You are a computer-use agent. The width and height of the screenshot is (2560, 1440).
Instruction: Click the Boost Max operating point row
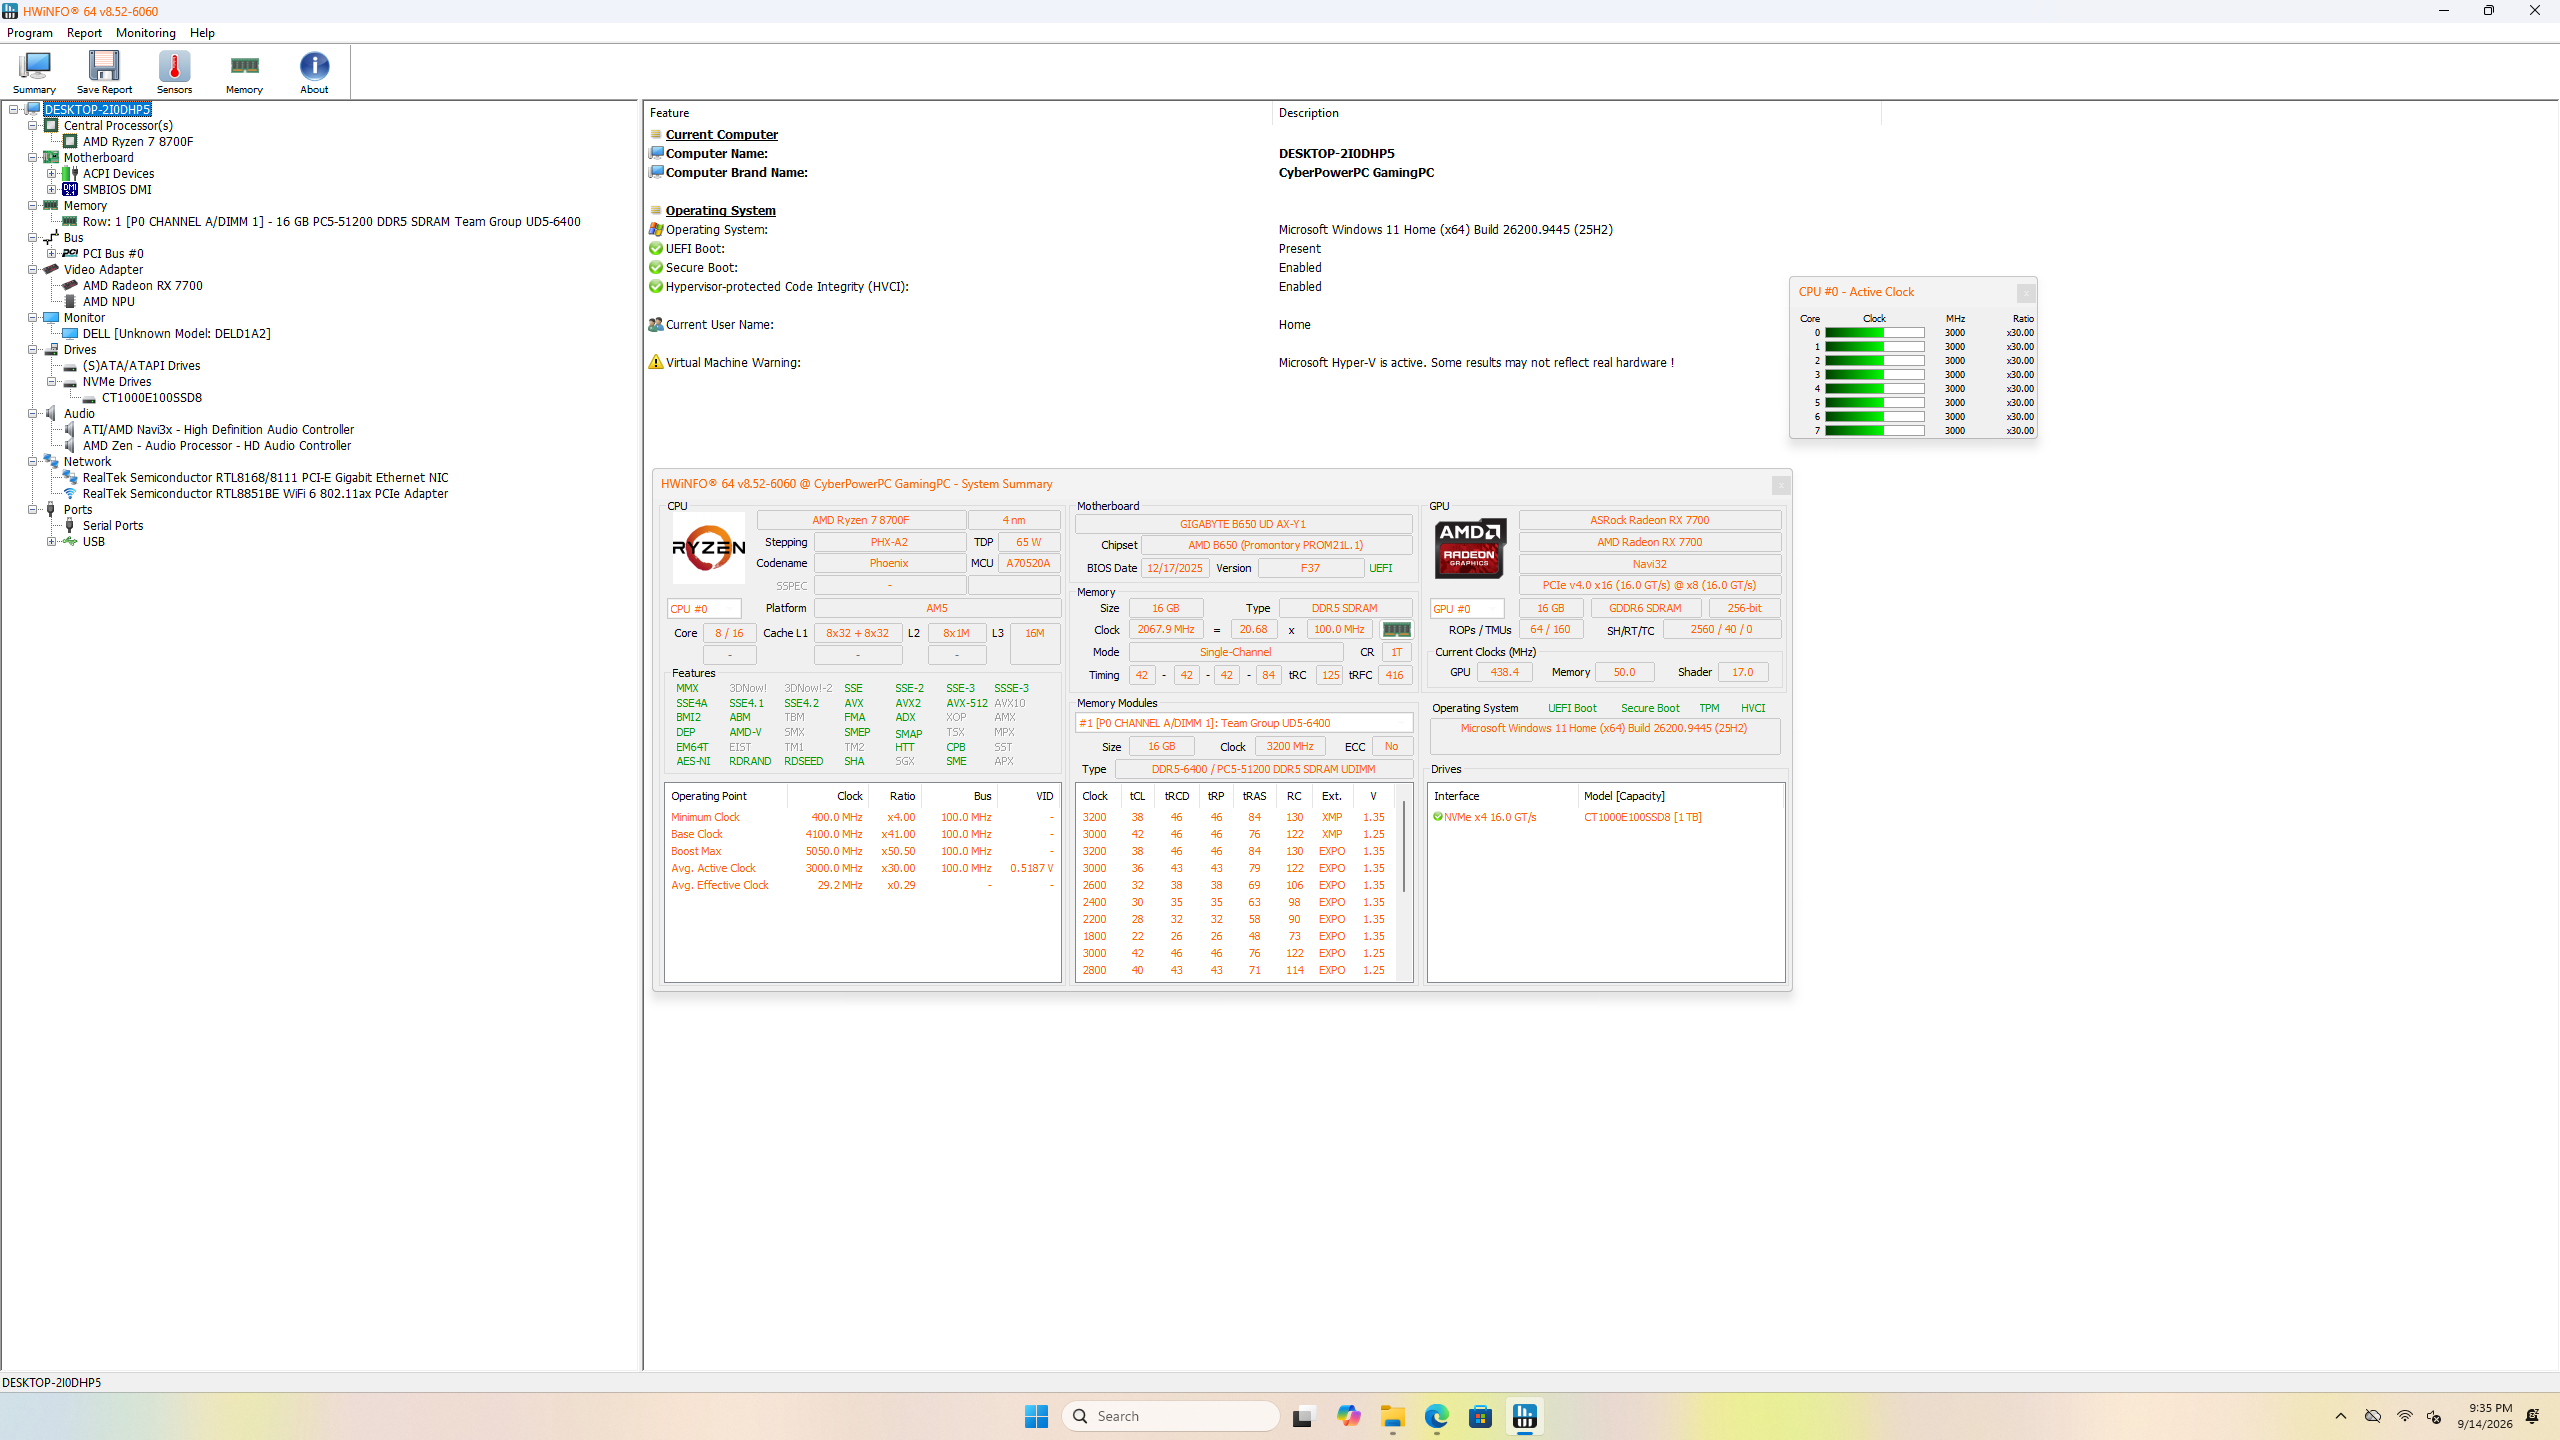point(862,852)
